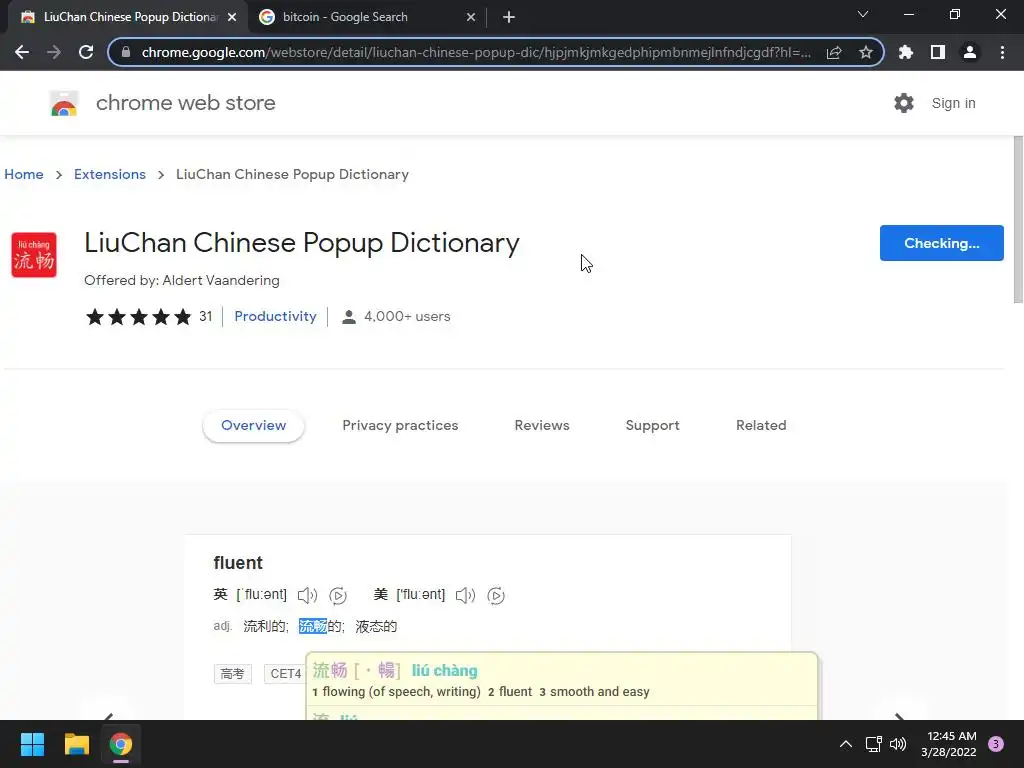This screenshot has width=1024, height=768.
Task: Go back to the previous page
Action: [22, 52]
